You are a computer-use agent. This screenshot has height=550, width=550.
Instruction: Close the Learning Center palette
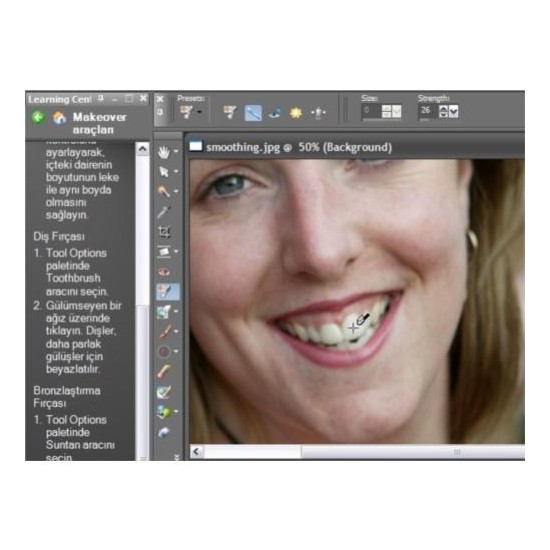point(143,99)
